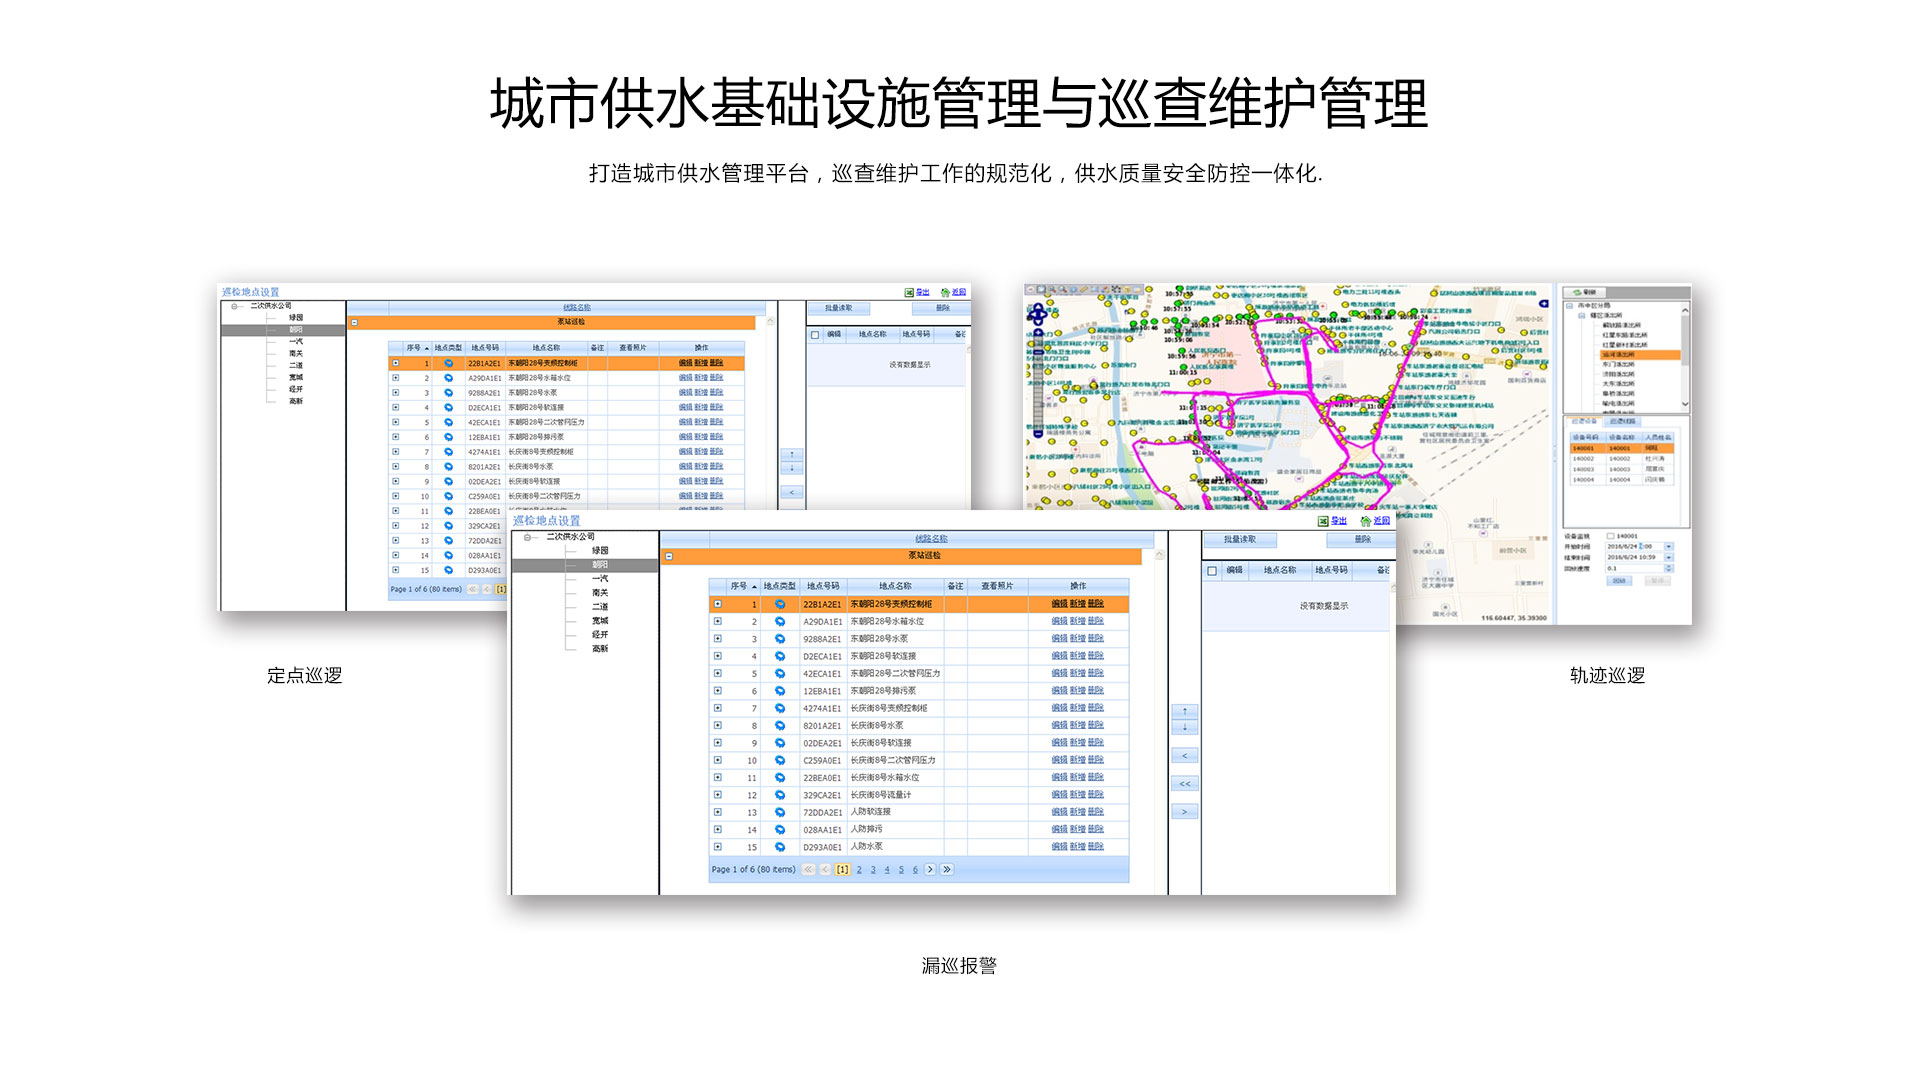Click the last-page » pager icon
The image size is (1920, 1082).
(946, 870)
